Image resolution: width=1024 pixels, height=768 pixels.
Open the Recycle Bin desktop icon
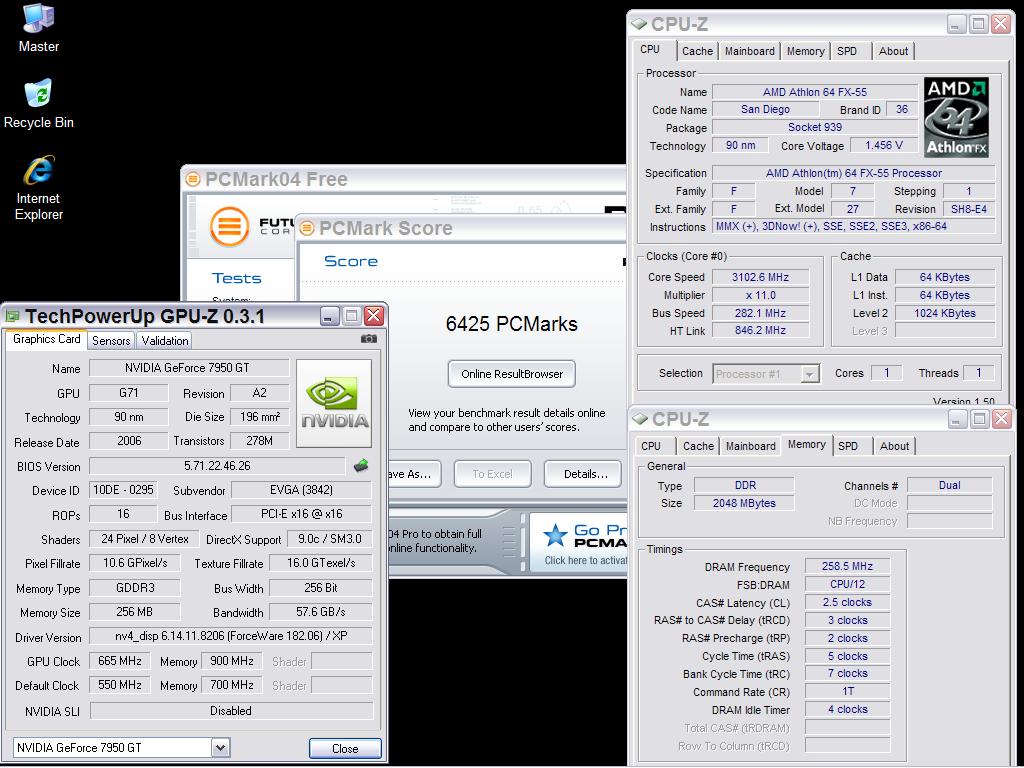point(39,104)
